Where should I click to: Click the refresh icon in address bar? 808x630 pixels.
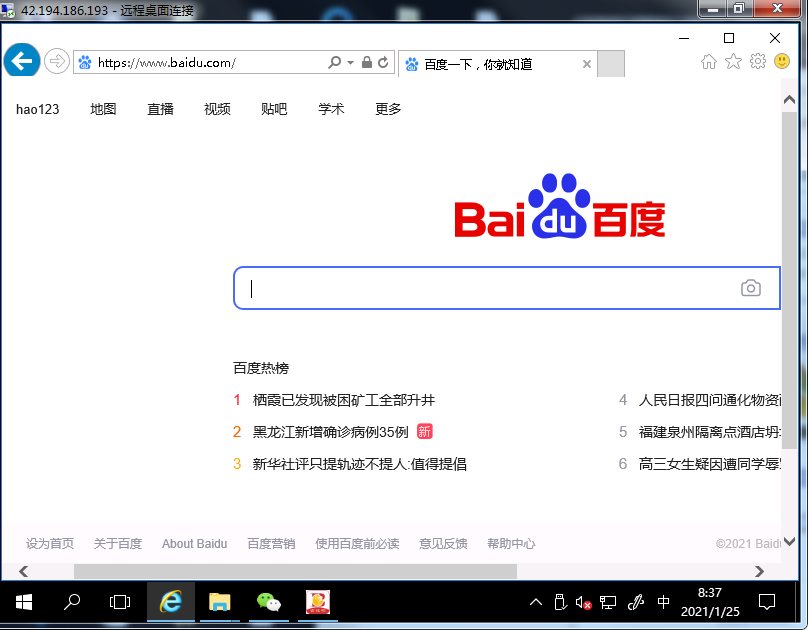click(x=383, y=63)
